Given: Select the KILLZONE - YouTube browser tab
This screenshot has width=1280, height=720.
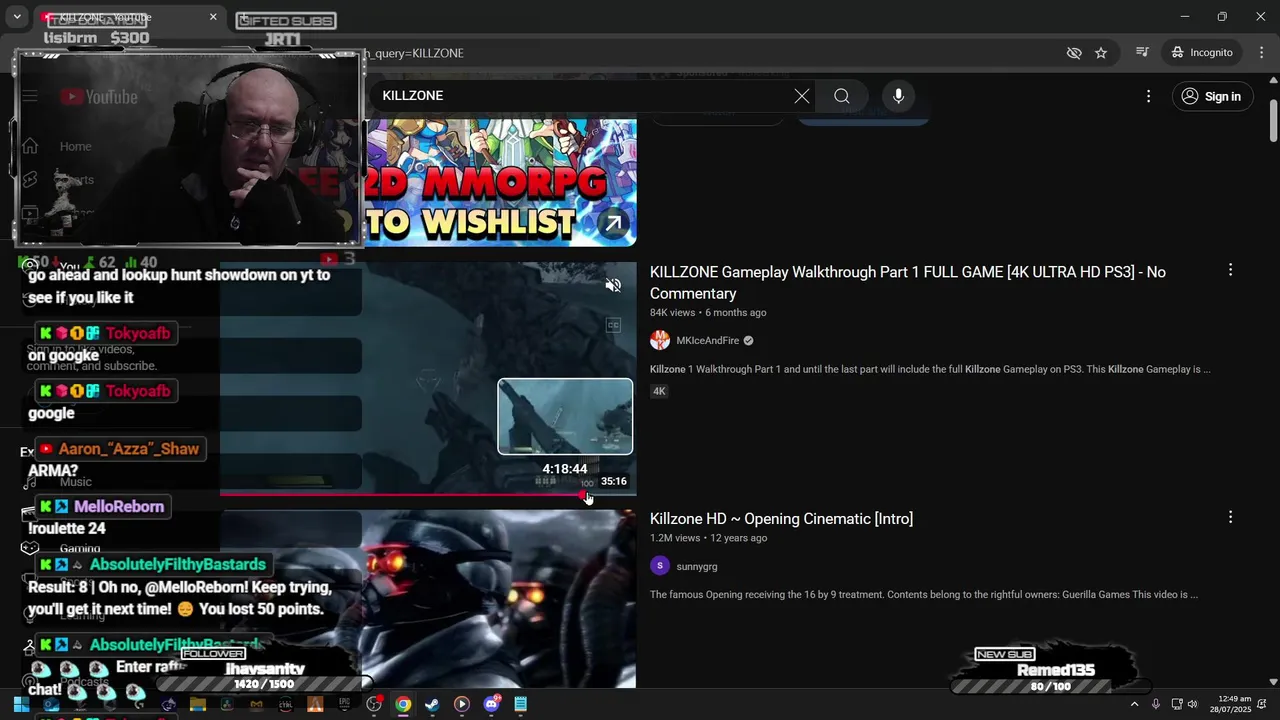Looking at the screenshot, I should pyautogui.click(x=130, y=17).
